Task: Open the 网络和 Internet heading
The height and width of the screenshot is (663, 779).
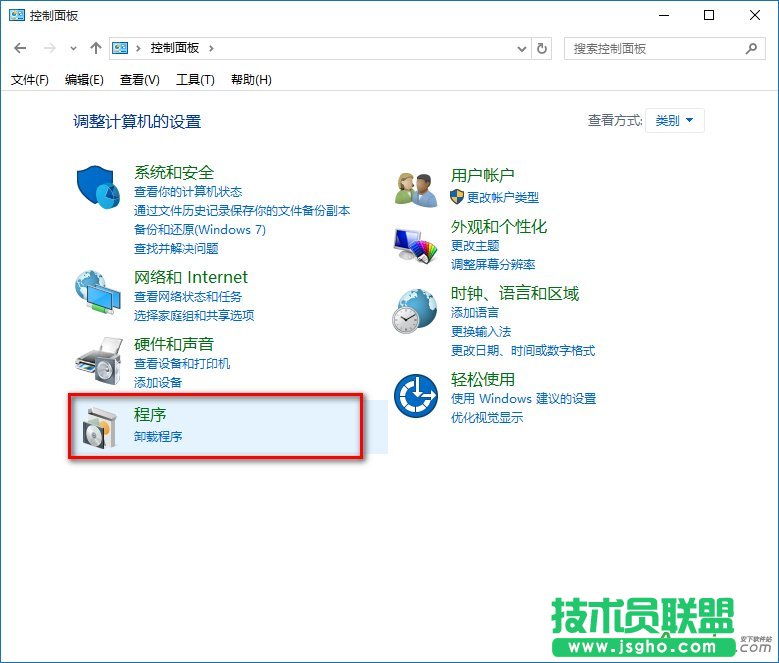Action: pyautogui.click(x=191, y=277)
